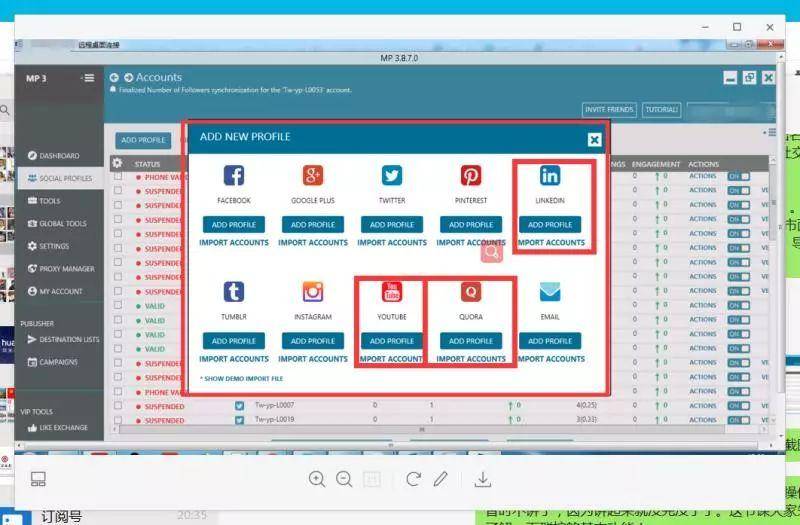Open Actions menu in Tw-yp-L0007 row
The image size is (800, 525).
click(x=703, y=406)
